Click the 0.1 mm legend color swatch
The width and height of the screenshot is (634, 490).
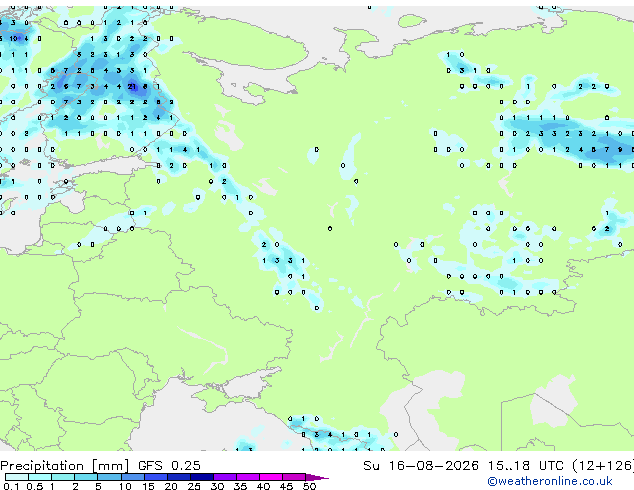coord(17,477)
